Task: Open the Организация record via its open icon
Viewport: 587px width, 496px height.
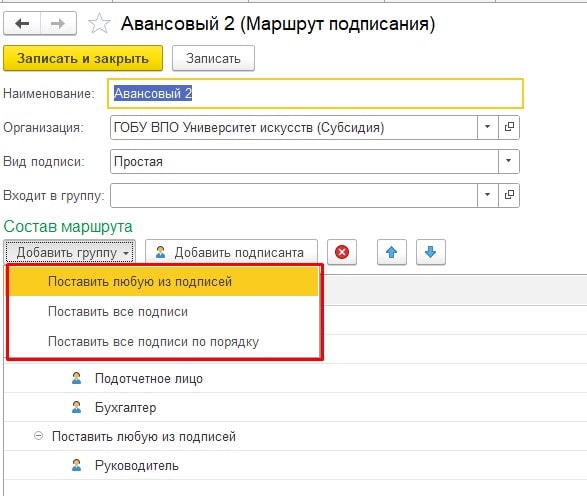Action: coord(509,127)
